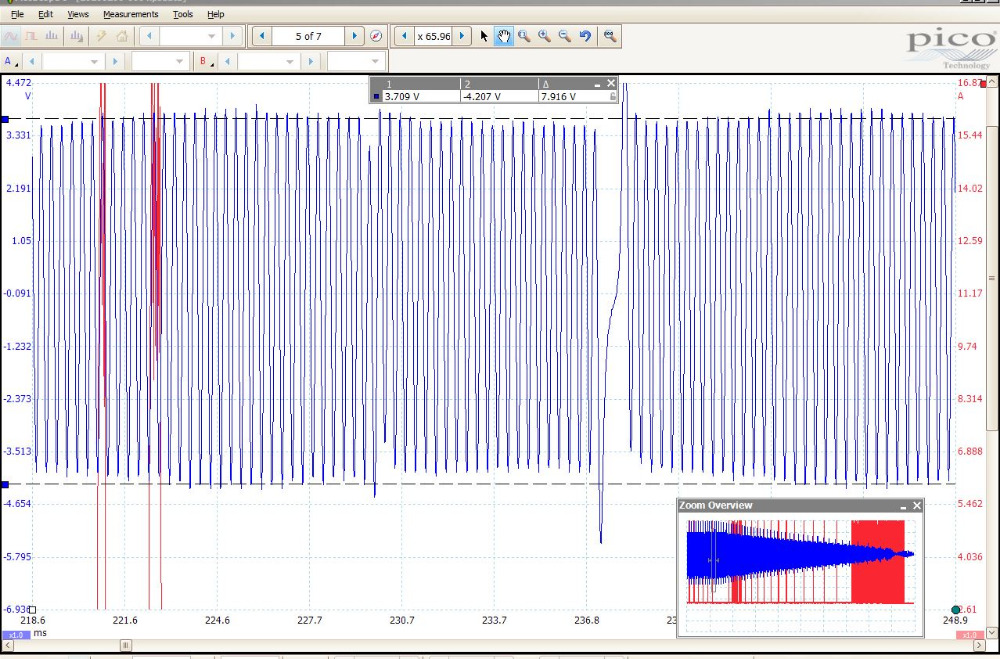The height and width of the screenshot is (659, 1000).
Task: Toggle Channel B options button
Action: [x=204, y=61]
